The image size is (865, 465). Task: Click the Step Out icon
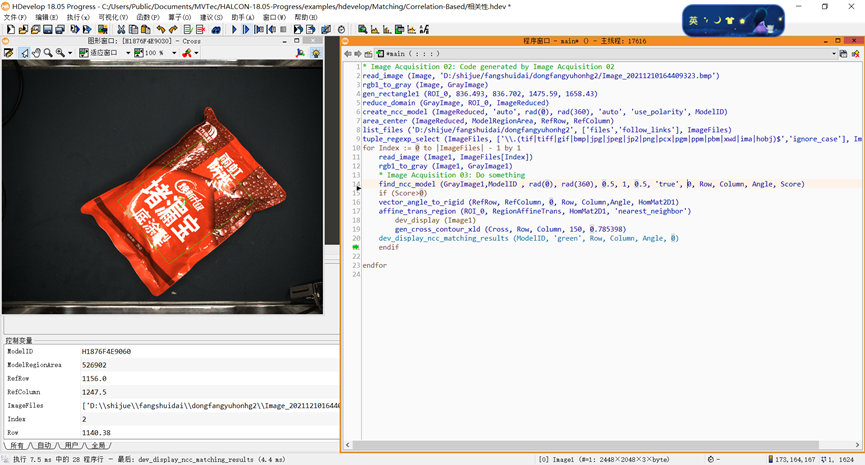tap(271, 29)
